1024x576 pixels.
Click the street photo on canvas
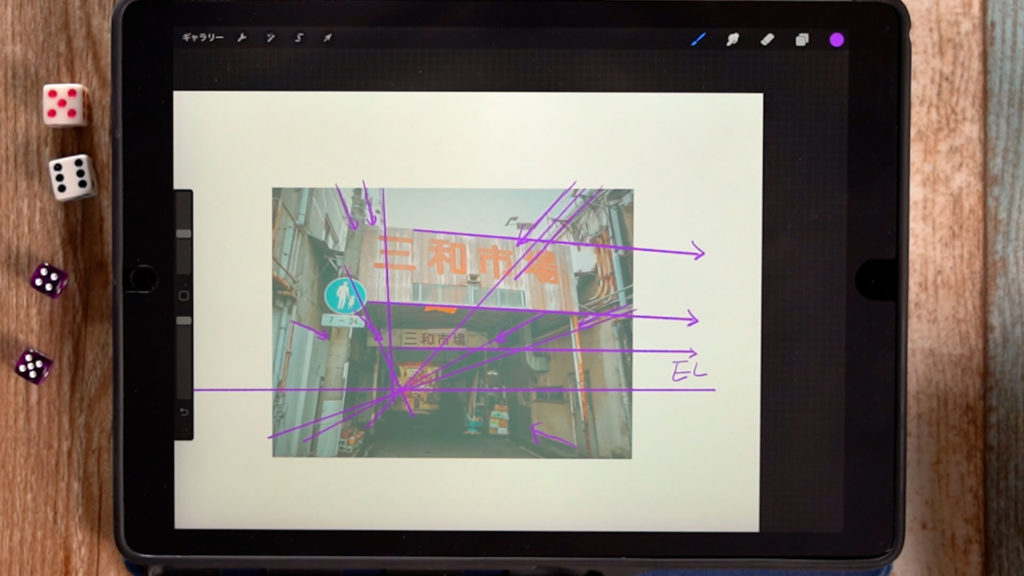pyautogui.click(x=452, y=323)
